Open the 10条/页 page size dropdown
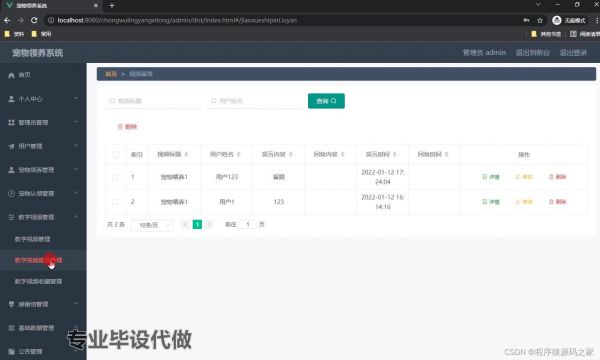The height and width of the screenshot is (360, 600). coord(152,225)
